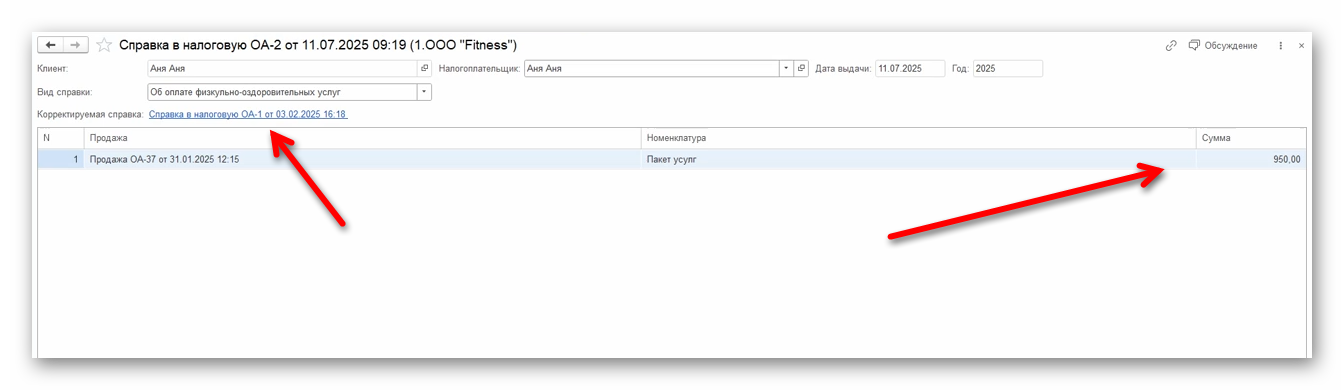
Task: Go forward with the right arrow button
Action: coord(76,45)
